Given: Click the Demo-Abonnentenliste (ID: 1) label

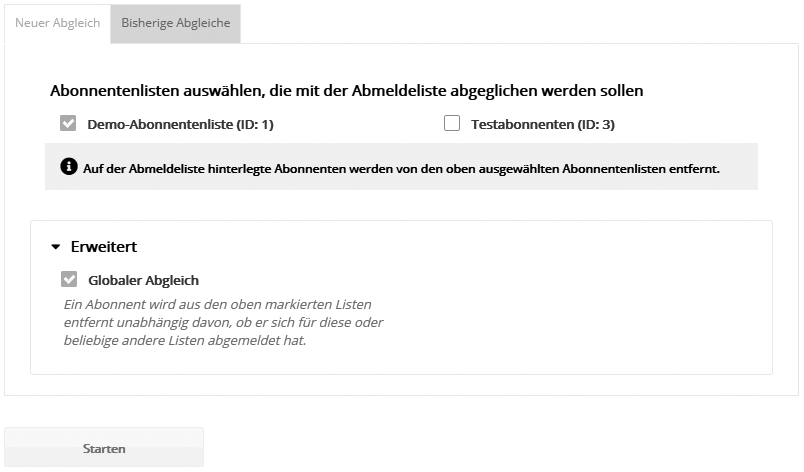Looking at the screenshot, I should (180, 126).
